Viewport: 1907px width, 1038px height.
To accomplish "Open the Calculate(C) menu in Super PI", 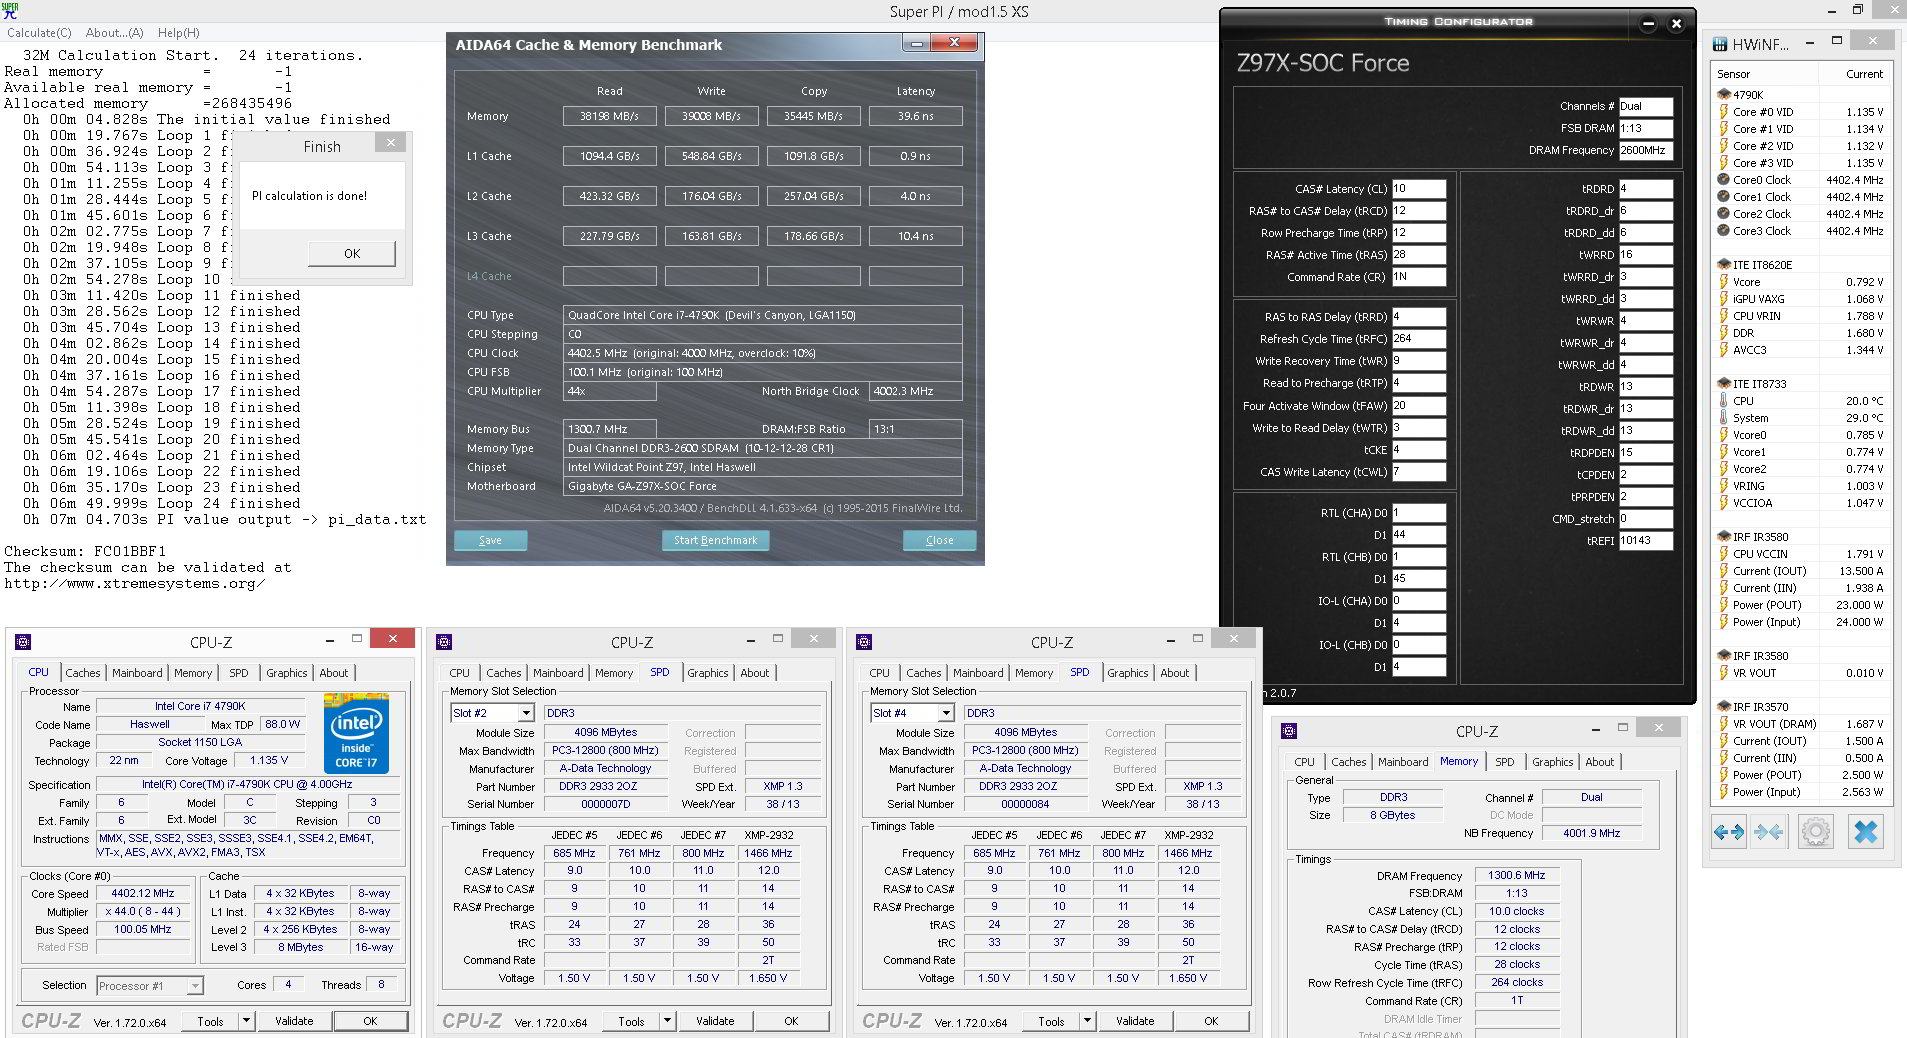I will (39, 33).
